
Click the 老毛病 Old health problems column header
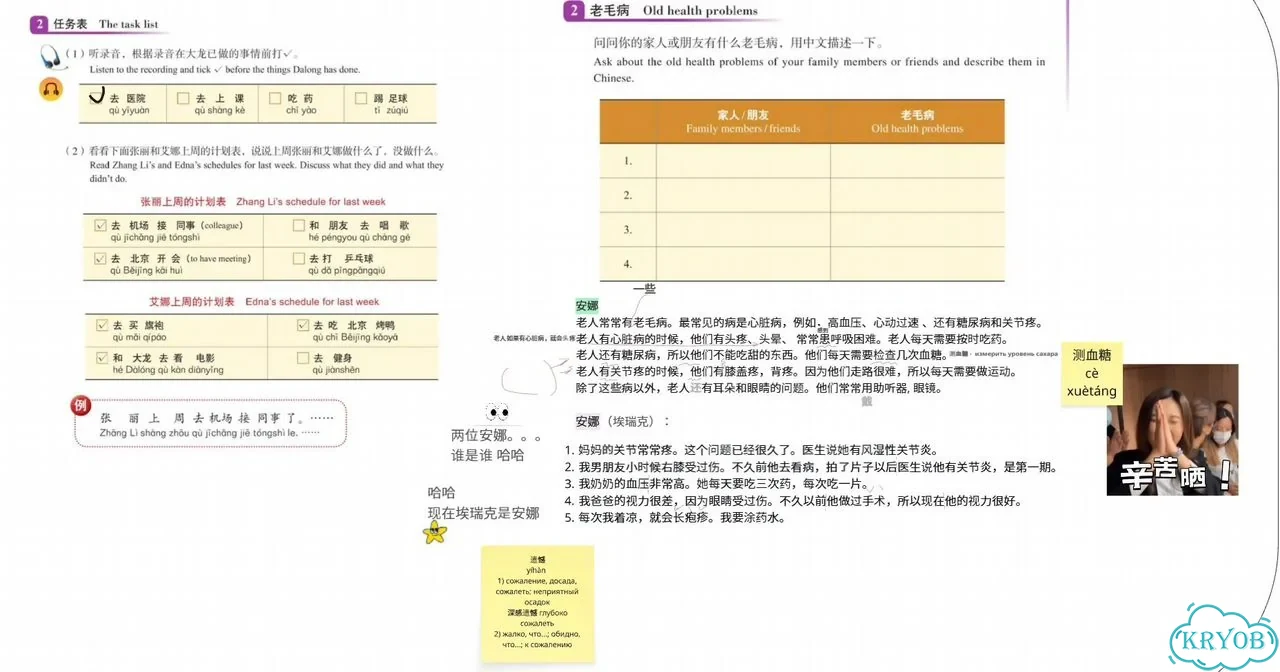(x=917, y=121)
